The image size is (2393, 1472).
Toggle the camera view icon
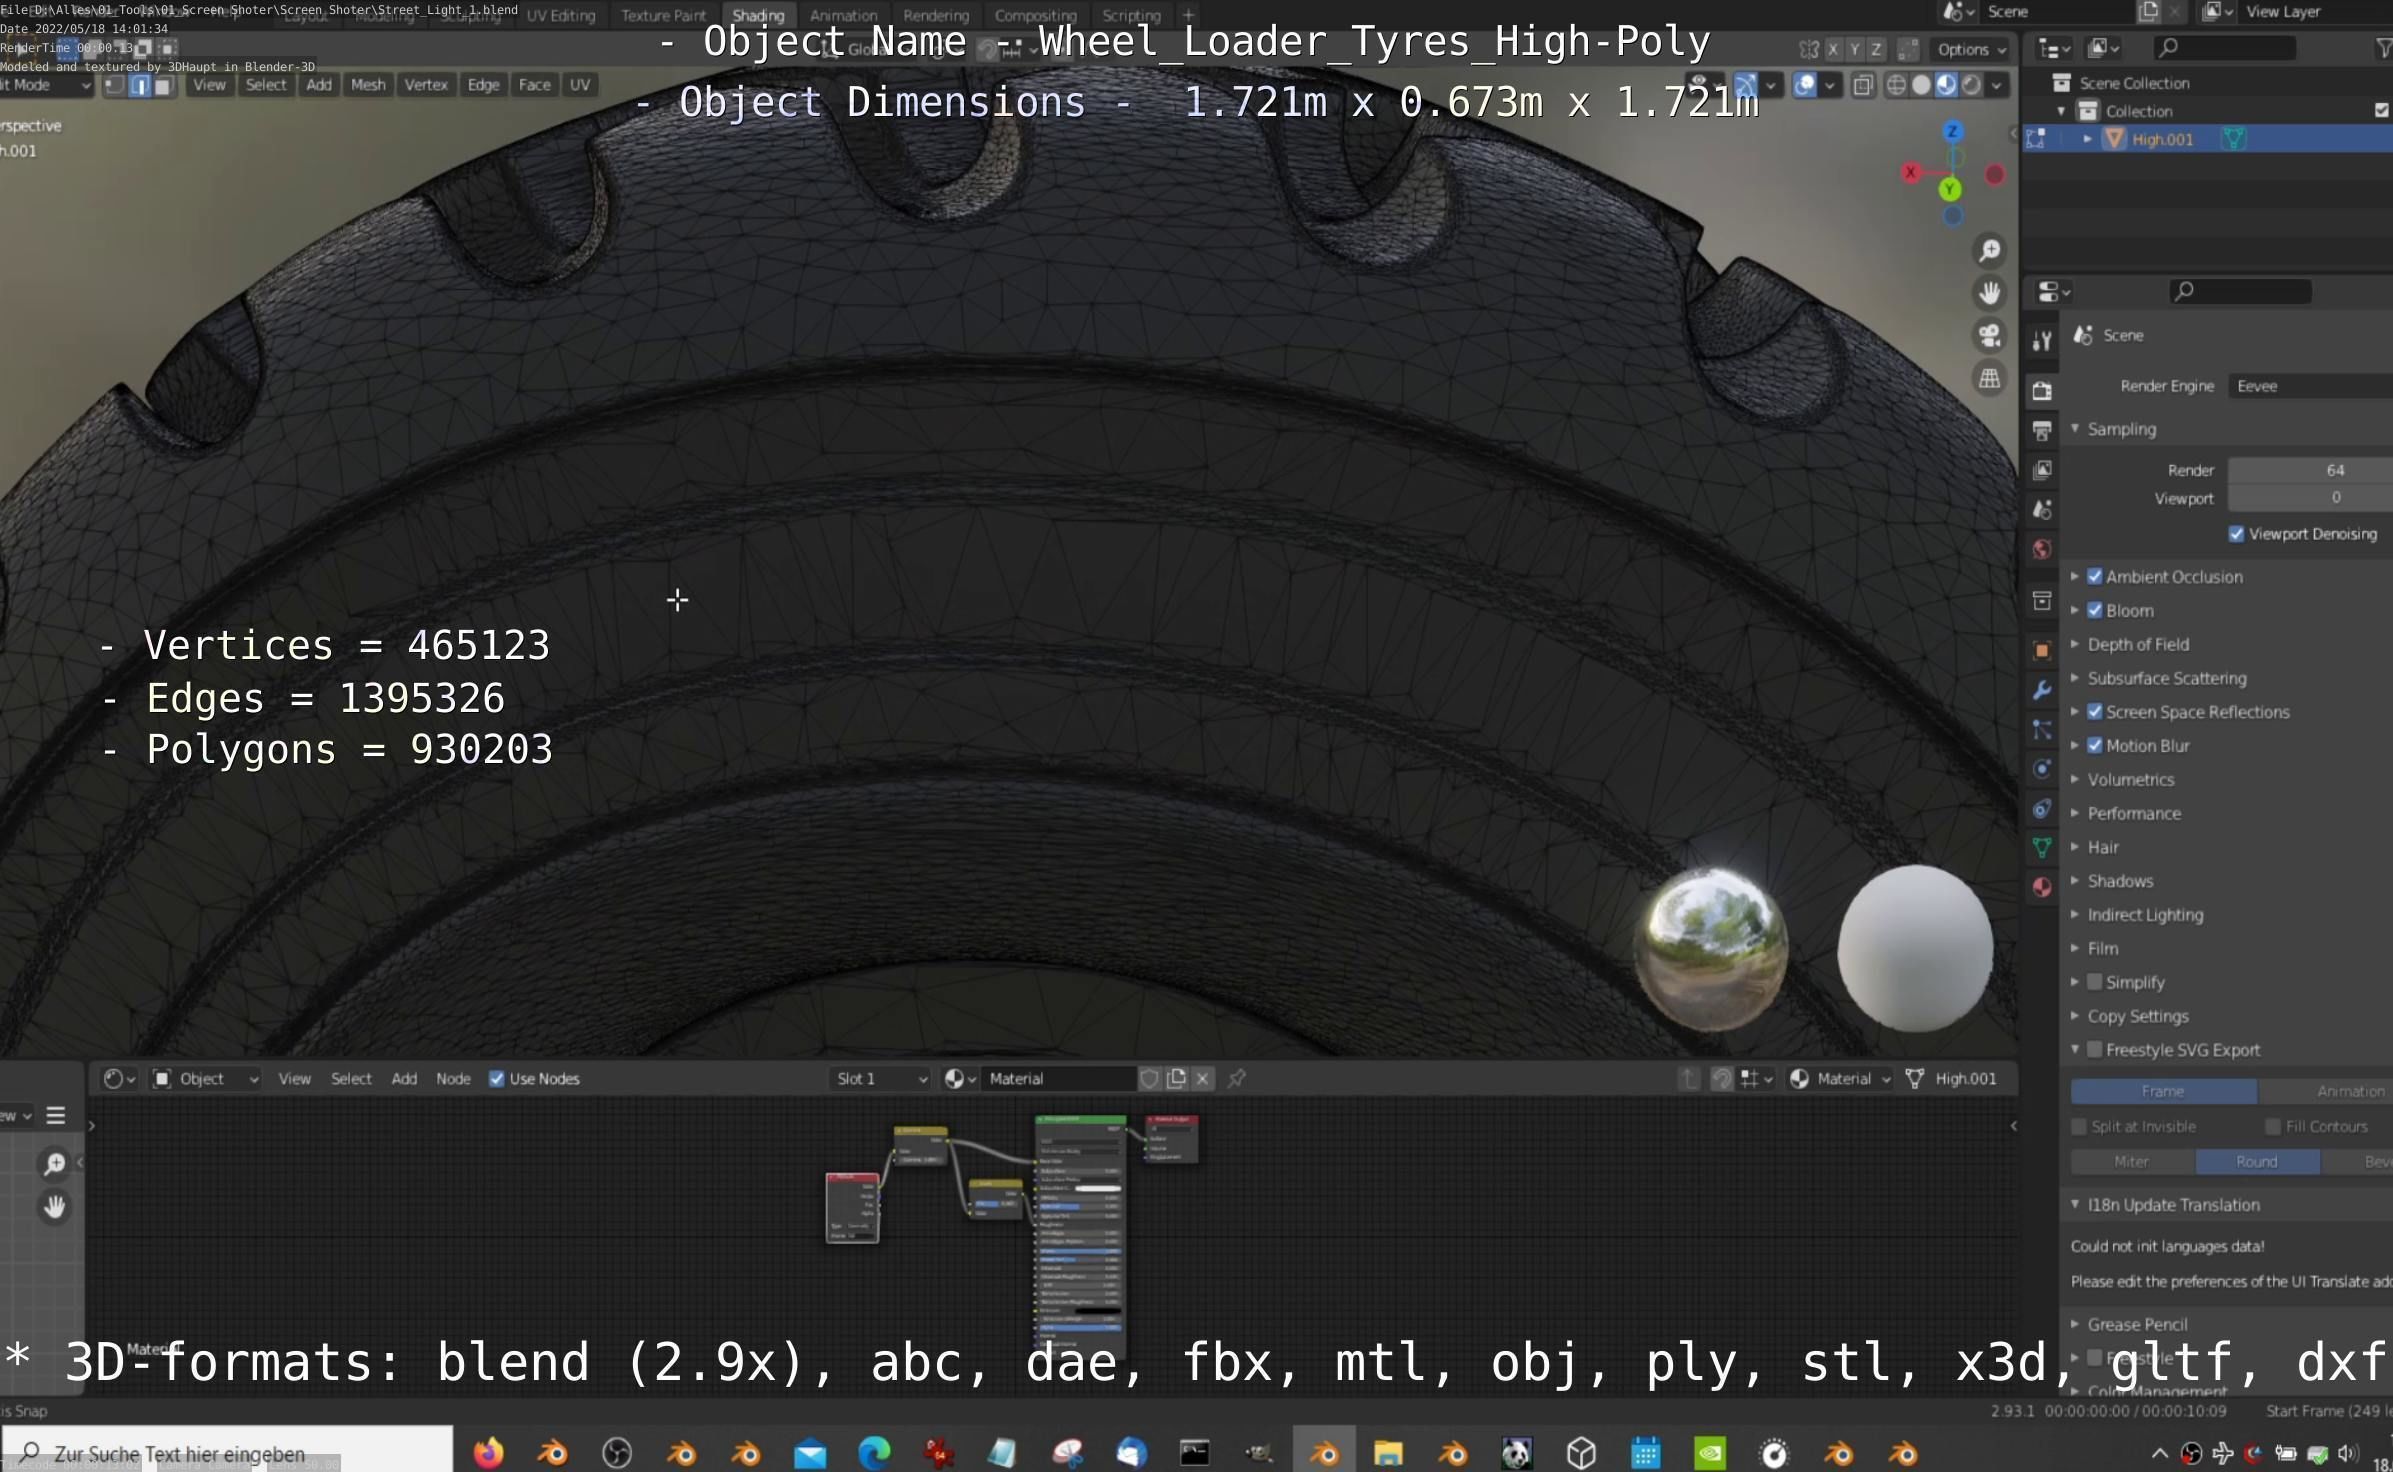pos(1990,336)
